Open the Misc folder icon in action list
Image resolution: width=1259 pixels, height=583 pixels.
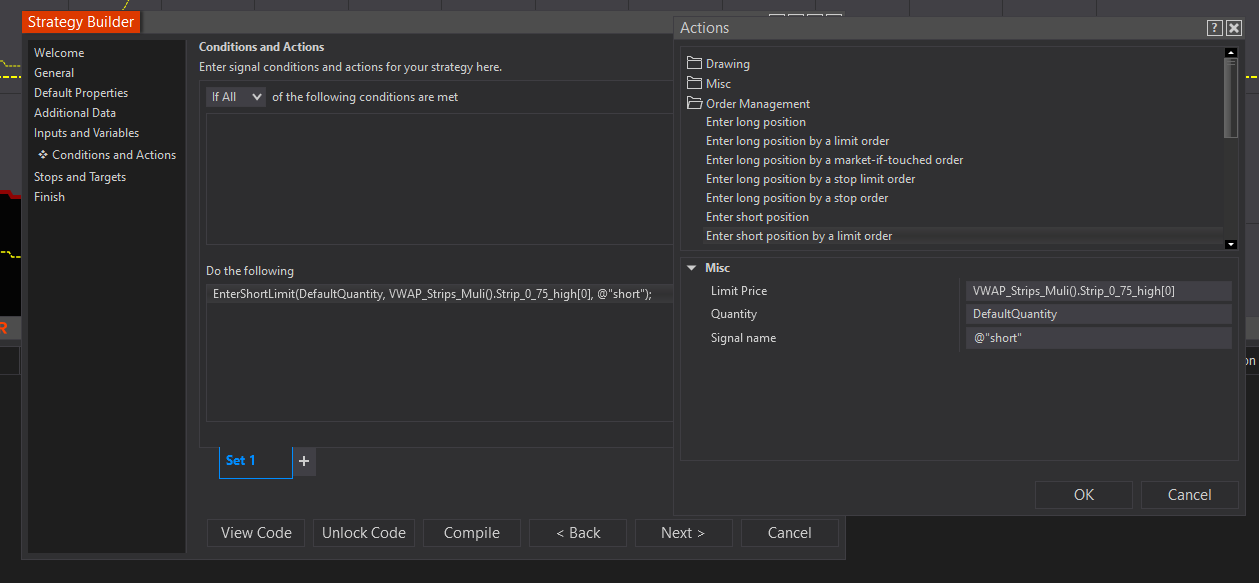click(x=695, y=84)
